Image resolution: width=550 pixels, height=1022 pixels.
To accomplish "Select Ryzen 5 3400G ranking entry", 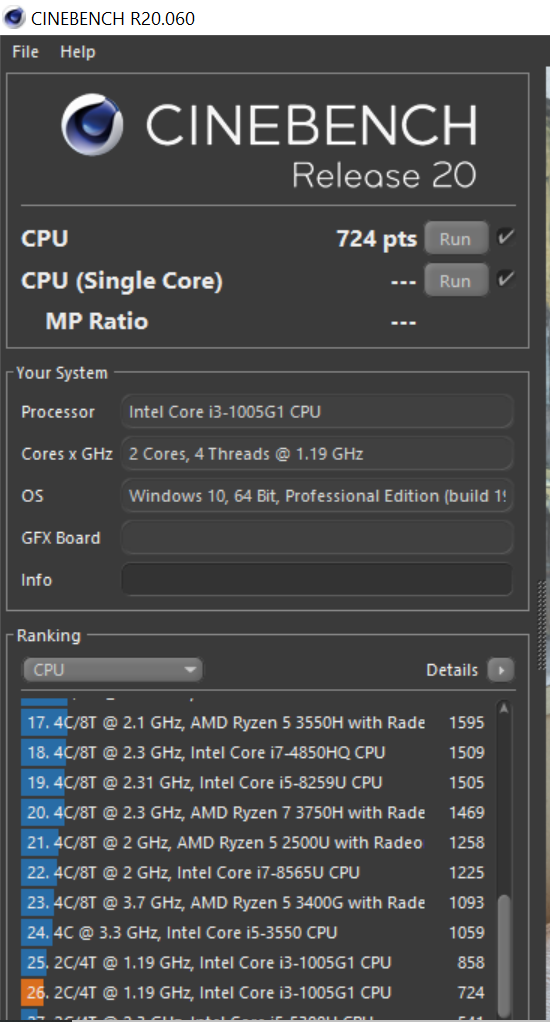I will 253,903.
